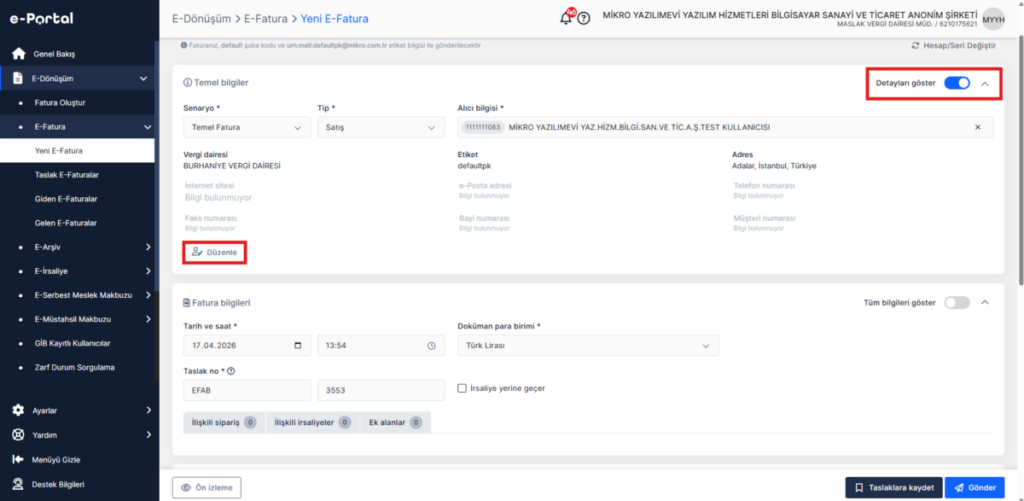Click the Destek Bilgileri person icon

(x=19, y=484)
